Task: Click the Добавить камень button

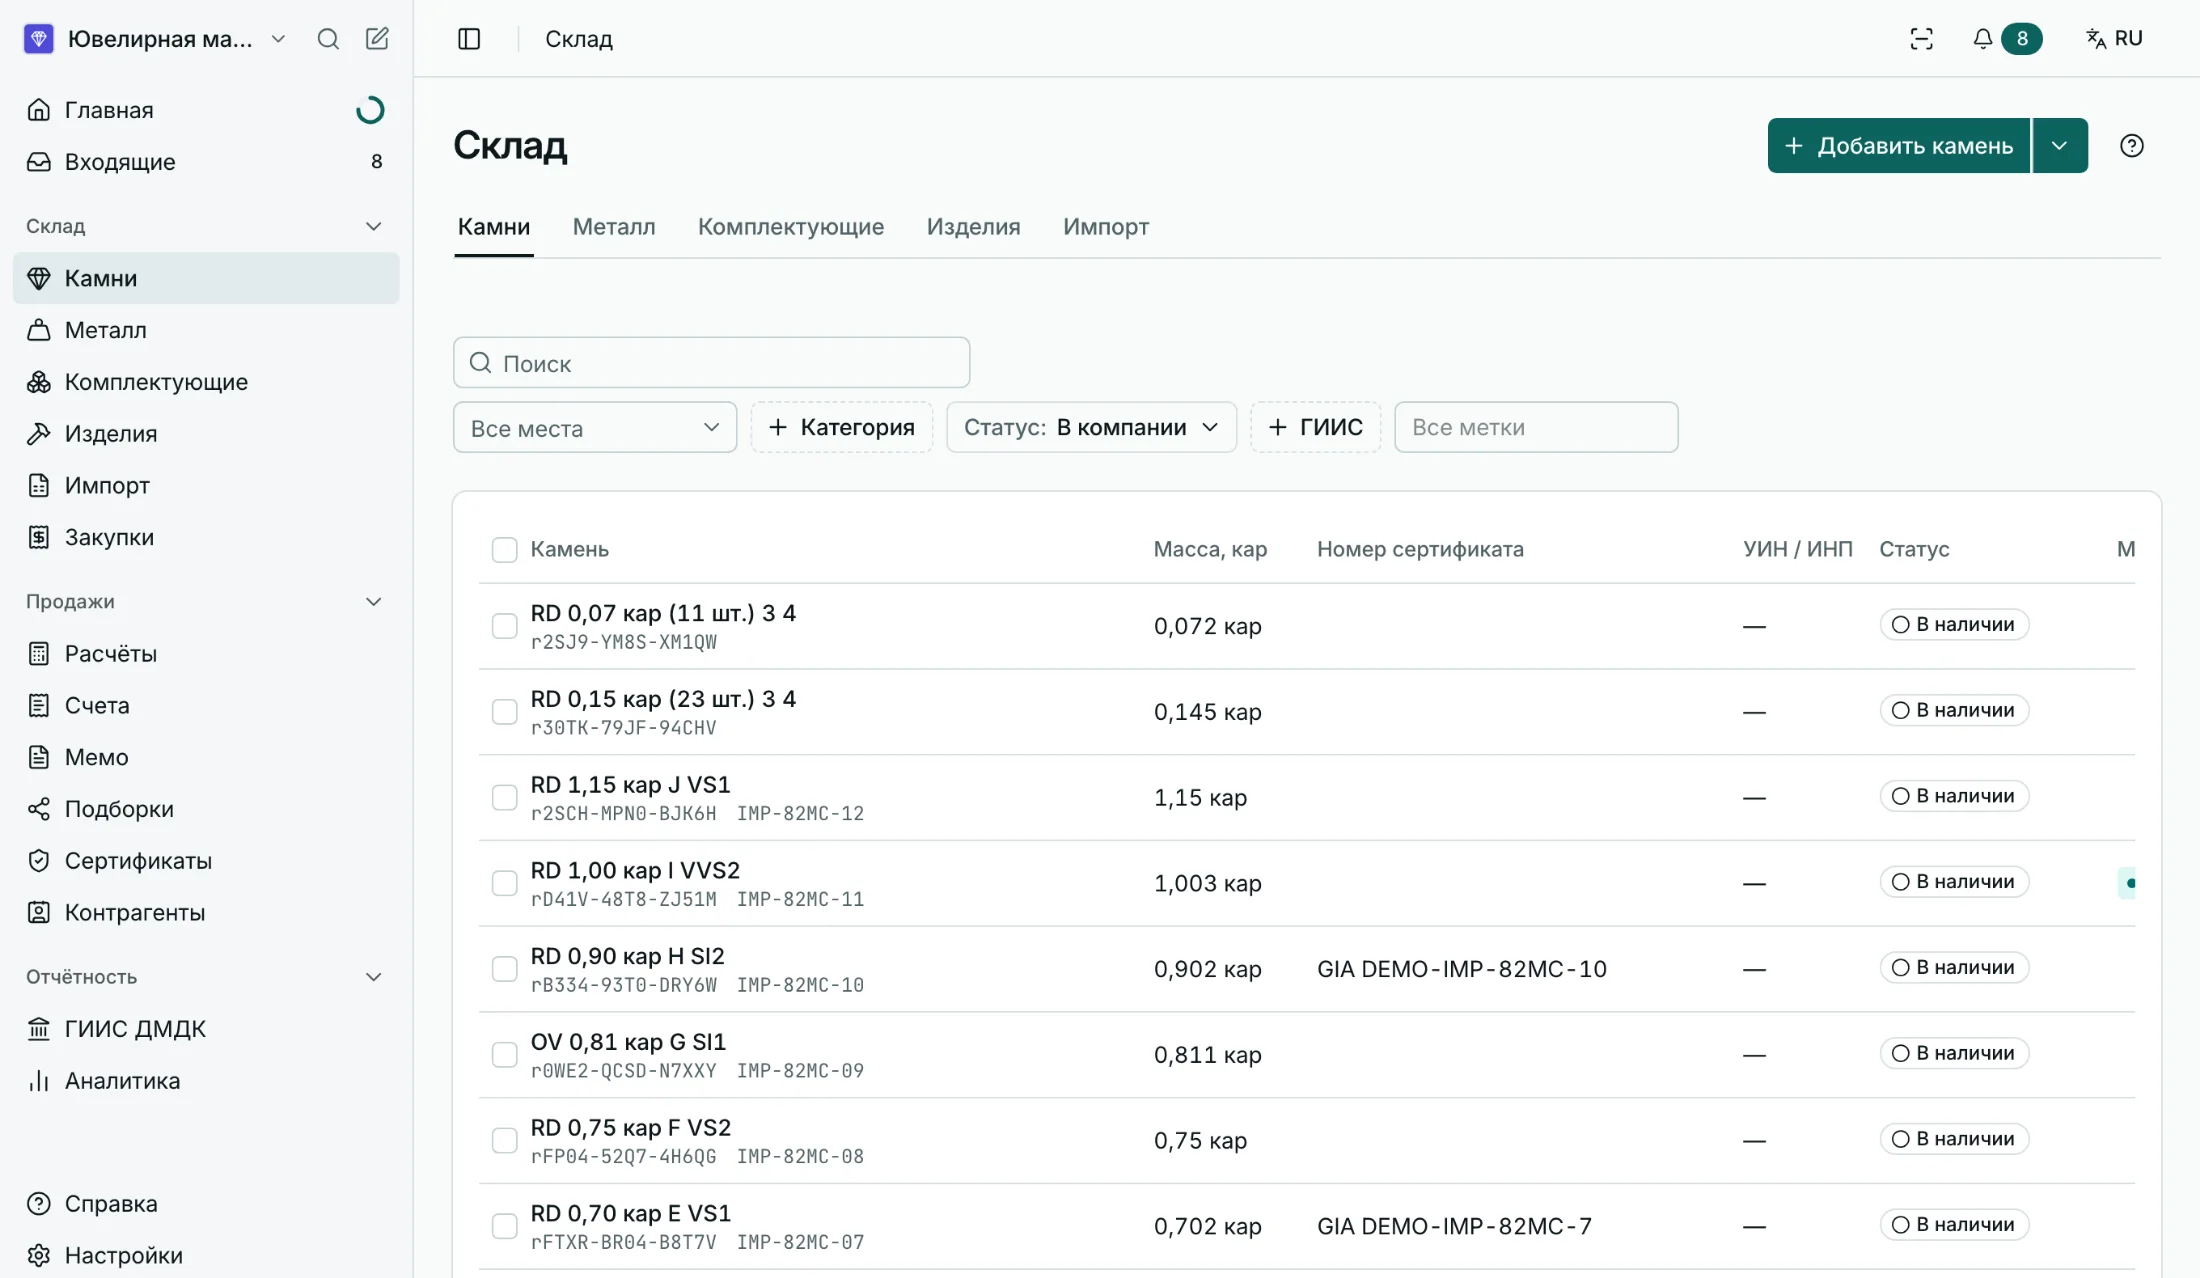Action: [x=1899, y=146]
